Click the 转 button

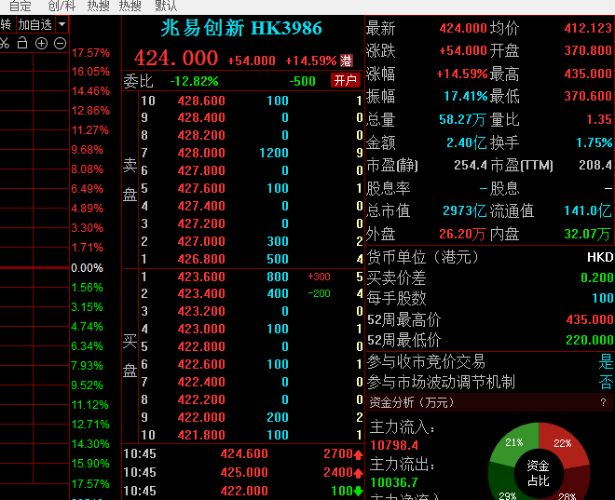(x=5, y=25)
